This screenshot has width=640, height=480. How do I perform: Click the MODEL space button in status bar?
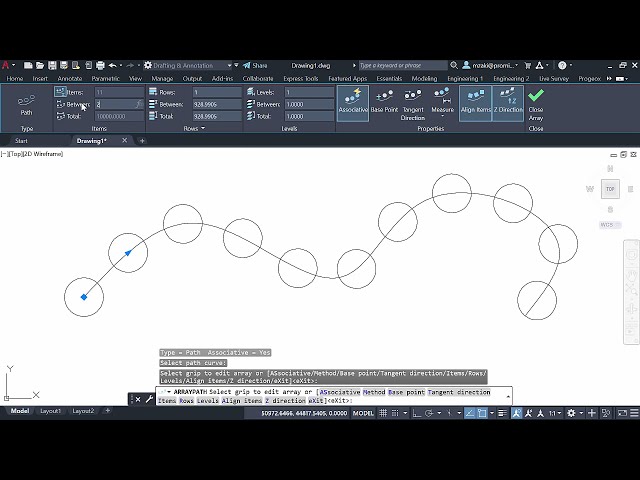363,413
